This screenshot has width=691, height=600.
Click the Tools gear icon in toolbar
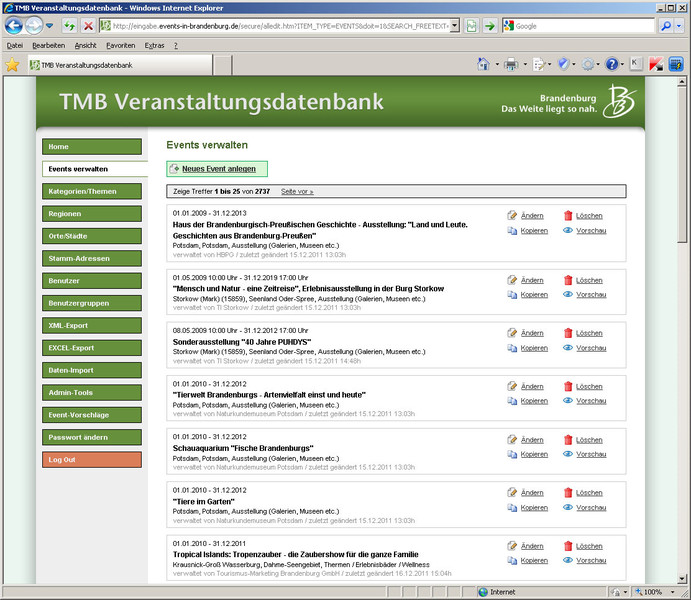coord(588,64)
